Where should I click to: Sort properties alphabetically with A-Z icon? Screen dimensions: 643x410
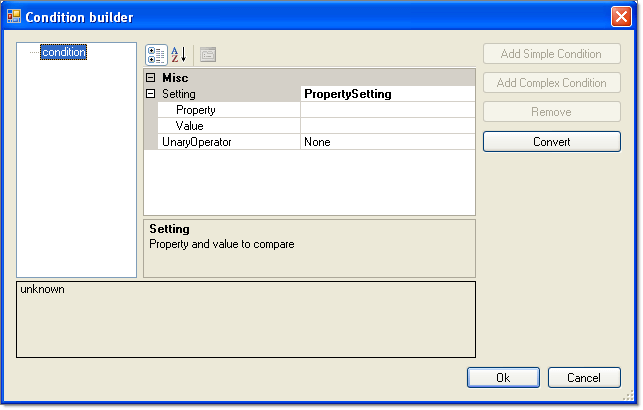179,55
